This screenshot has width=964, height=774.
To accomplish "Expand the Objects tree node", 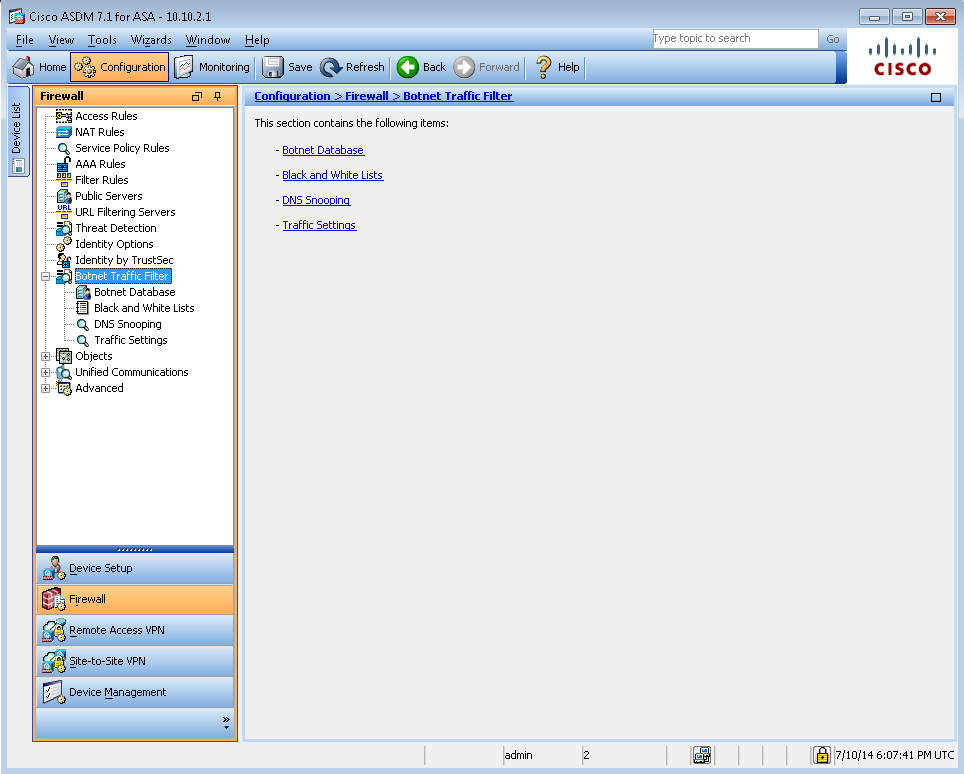I will click(45, 356).
